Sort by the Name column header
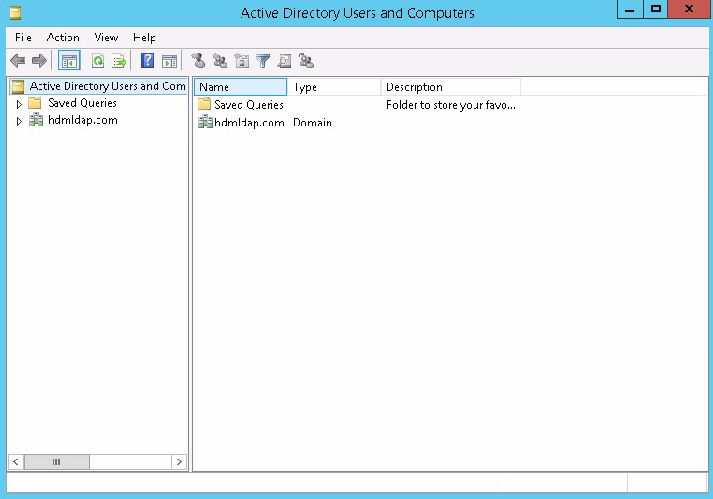Image resolution: width=713 pixels, height=499 pixels. click(x=241, y=87)
